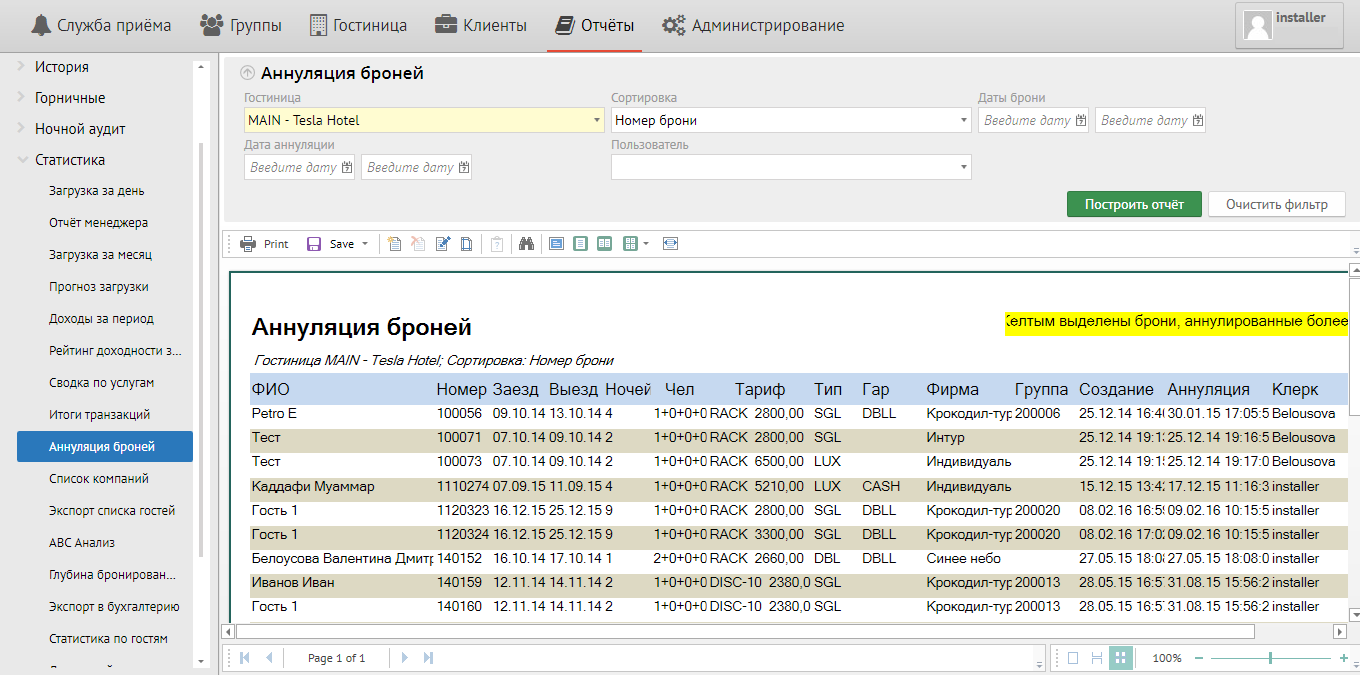The image size is (1360, 675).
Task: Collapse the Аннуляция броней filter panel
Action: pos(247,73)
